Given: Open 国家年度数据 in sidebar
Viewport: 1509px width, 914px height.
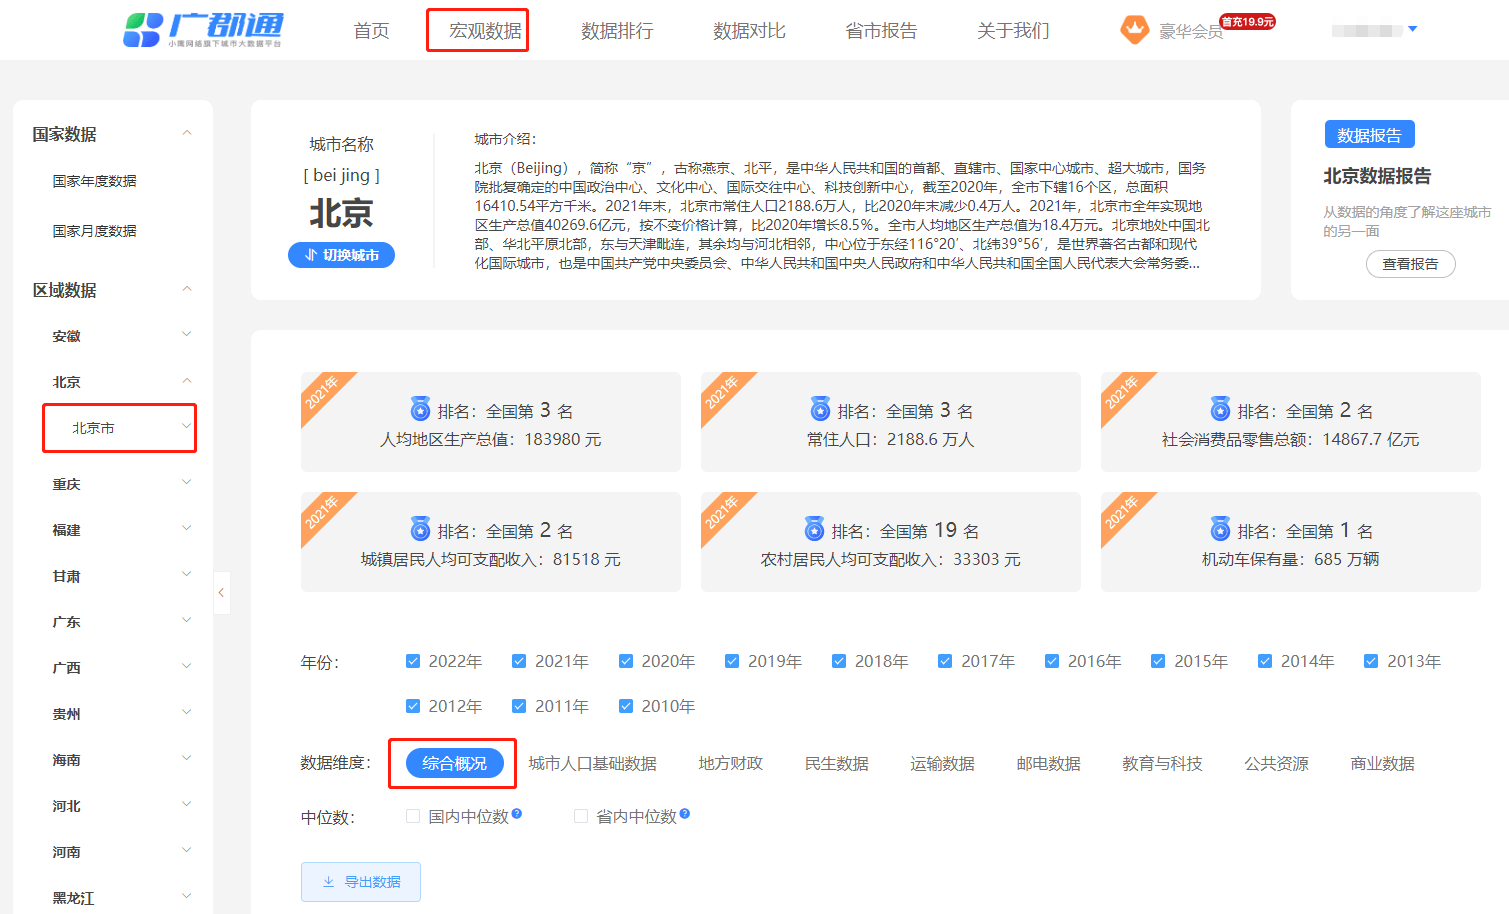Looking at the screenshot, I should pos(94,181).
